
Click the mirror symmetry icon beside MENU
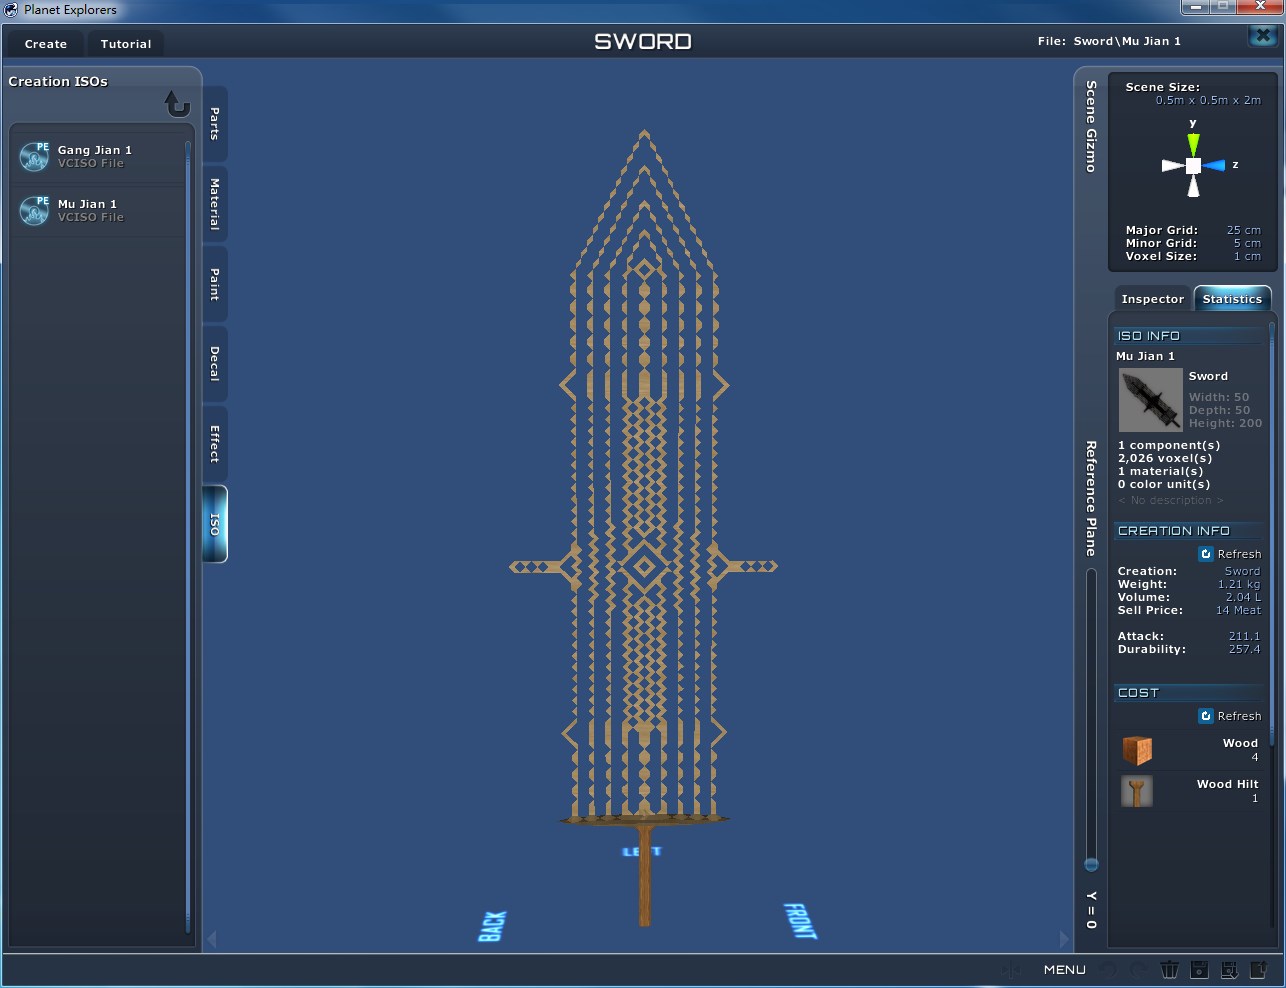point(1012,969)
